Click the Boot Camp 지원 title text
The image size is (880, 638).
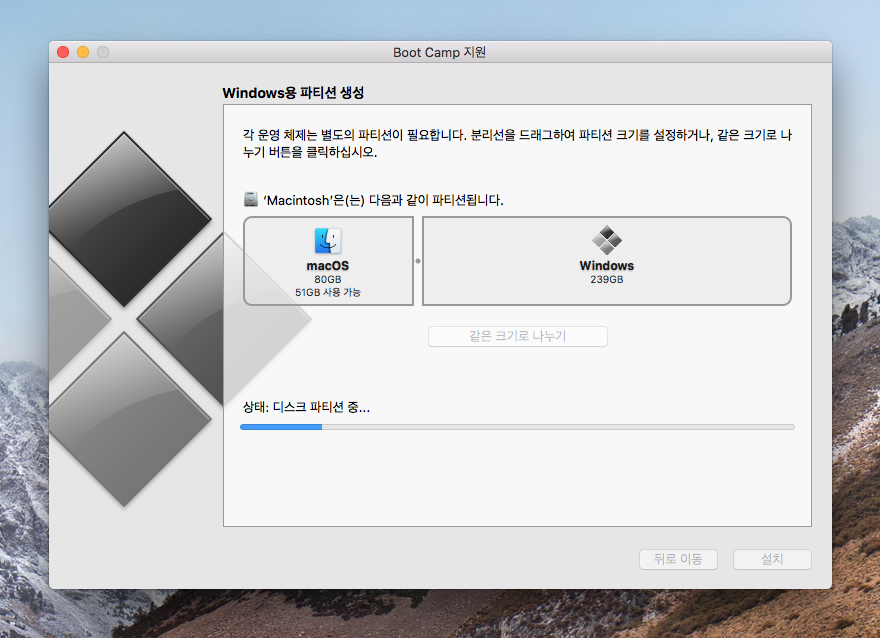[x=439, y=52]
